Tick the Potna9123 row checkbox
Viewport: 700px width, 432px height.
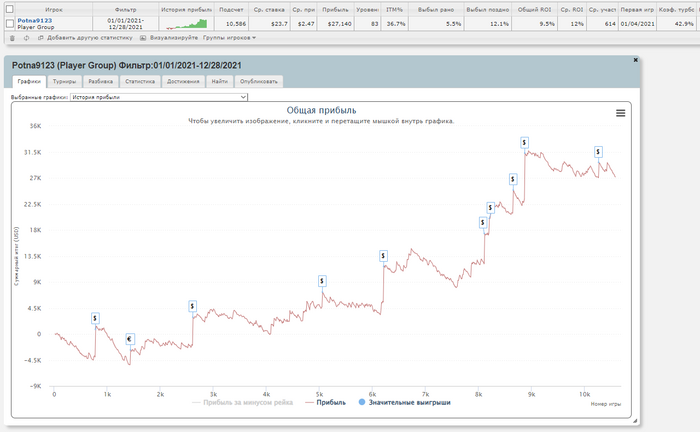[9, 24]
